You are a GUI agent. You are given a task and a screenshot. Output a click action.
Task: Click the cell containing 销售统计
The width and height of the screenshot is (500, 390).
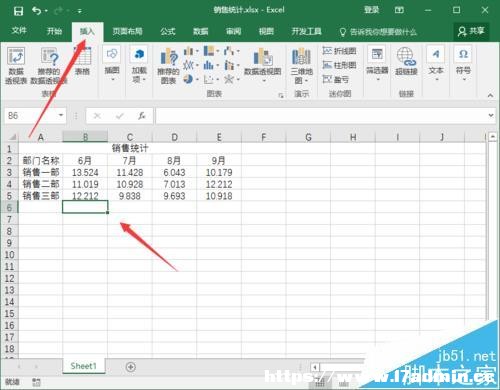point(130,148)
